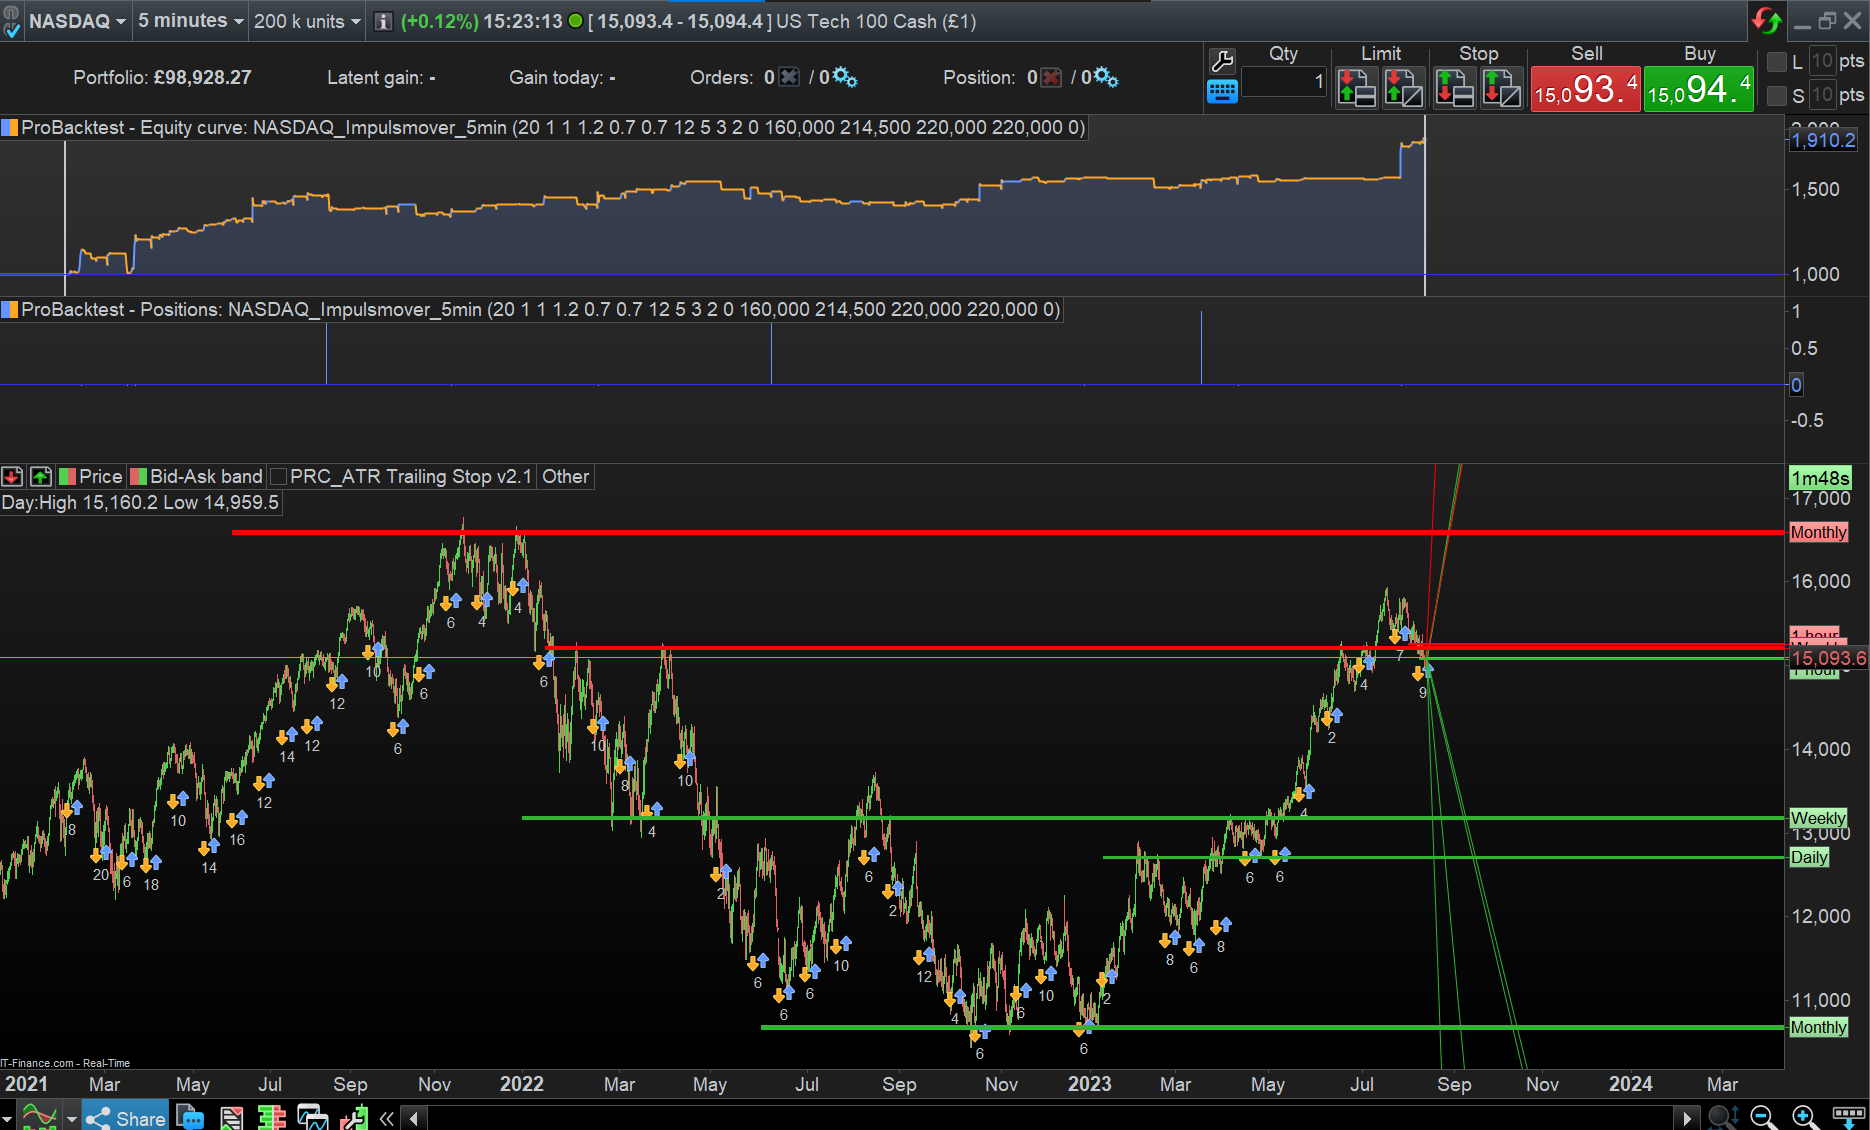Open the bottom-left corner dropdown arrow
Screen dimensions: 1870x1130
point(7,1118)
